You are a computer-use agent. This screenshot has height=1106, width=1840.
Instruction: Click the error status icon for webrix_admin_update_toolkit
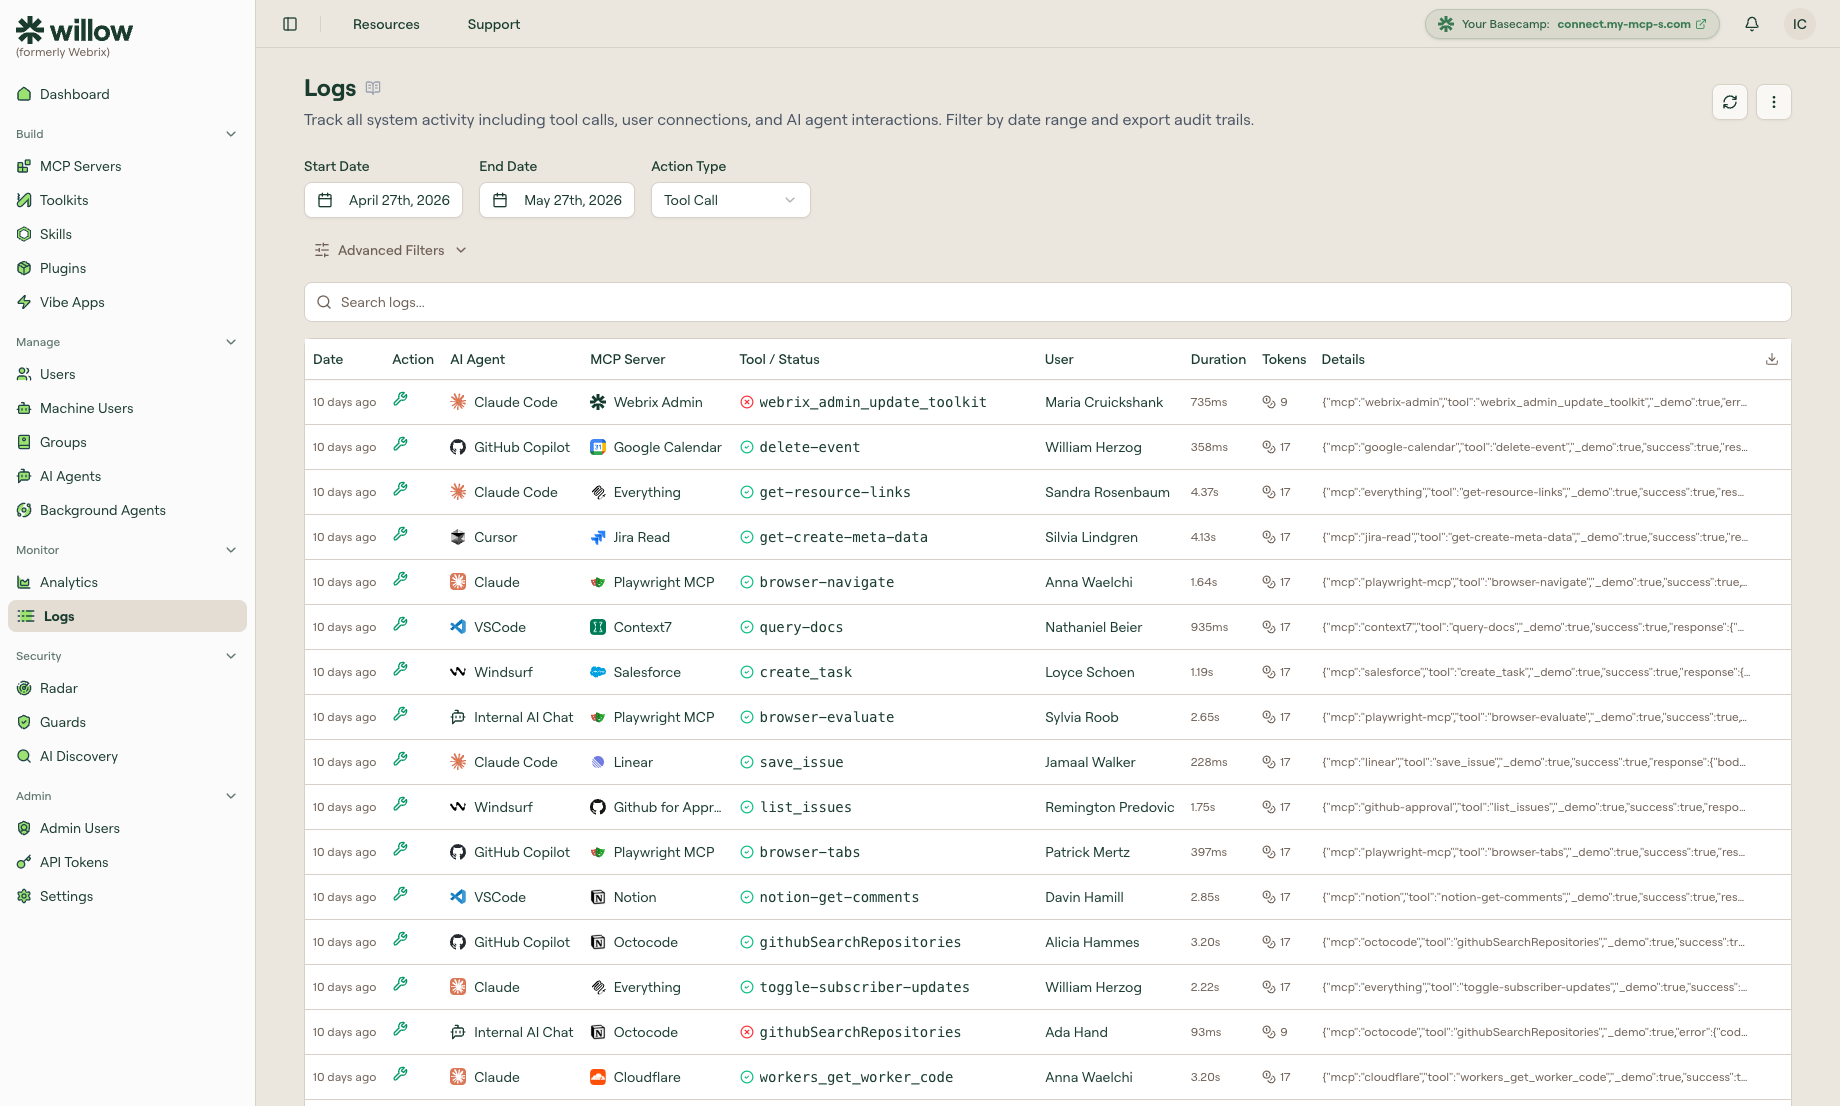(747, 402)
